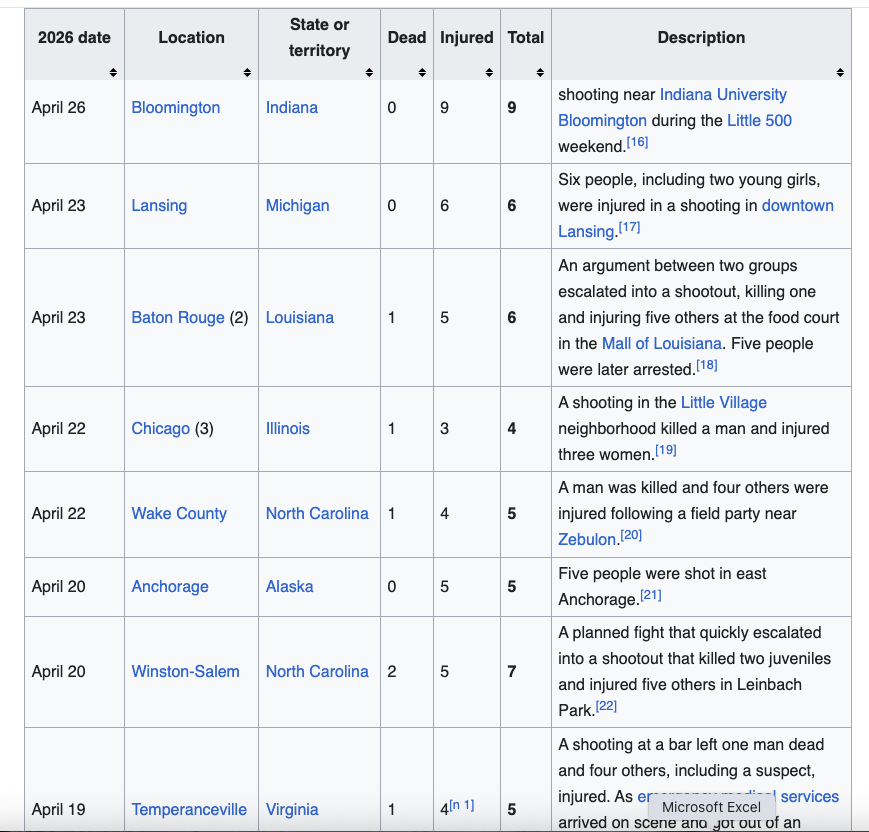869x832 pixels.
Task: Open the Temperanceville location link
Action: pos(189,809)
